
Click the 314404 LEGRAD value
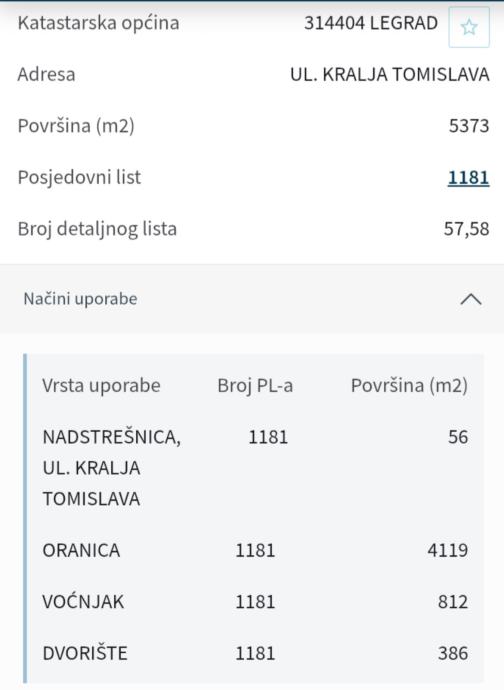click(371, 23)
